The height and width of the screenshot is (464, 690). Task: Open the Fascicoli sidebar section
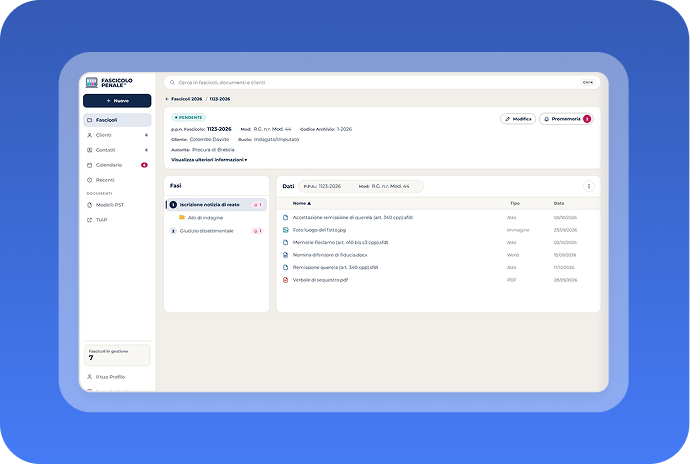pyautogui.click(x=117, y=120)
